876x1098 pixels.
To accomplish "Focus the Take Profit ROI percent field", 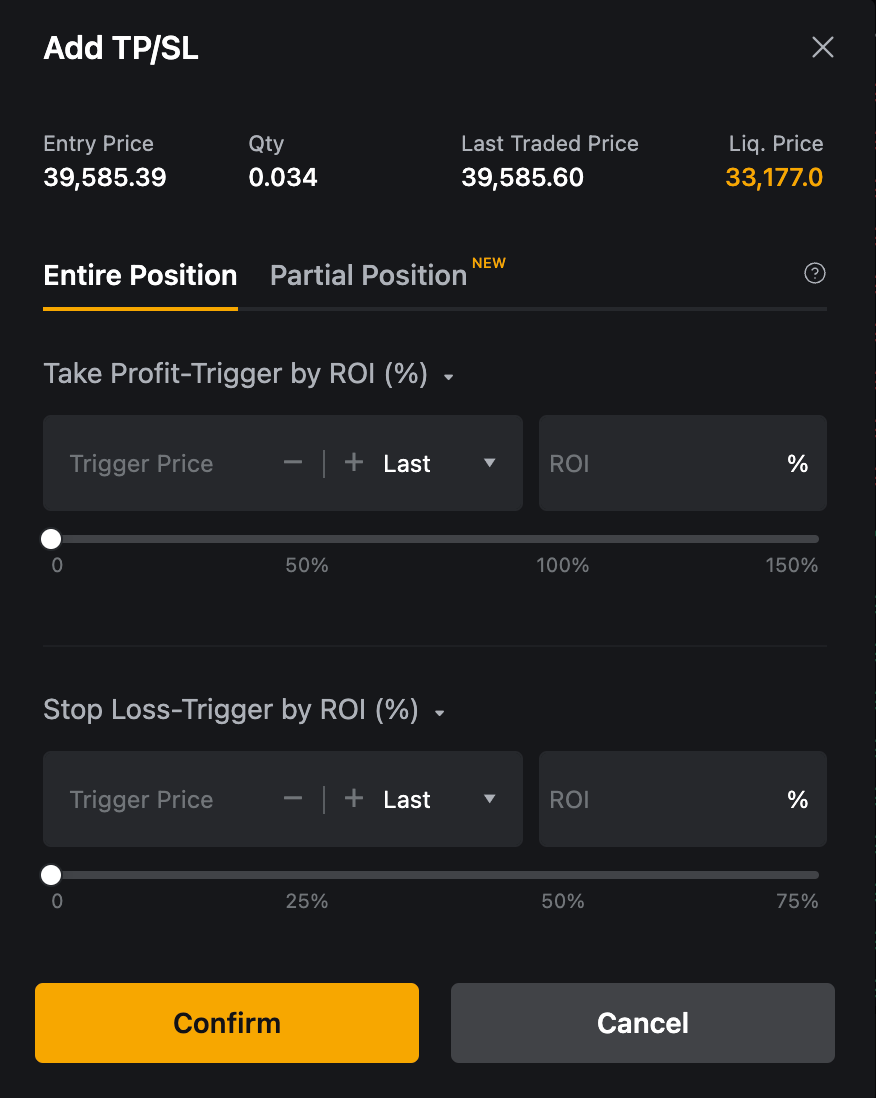I will [683, 463].
